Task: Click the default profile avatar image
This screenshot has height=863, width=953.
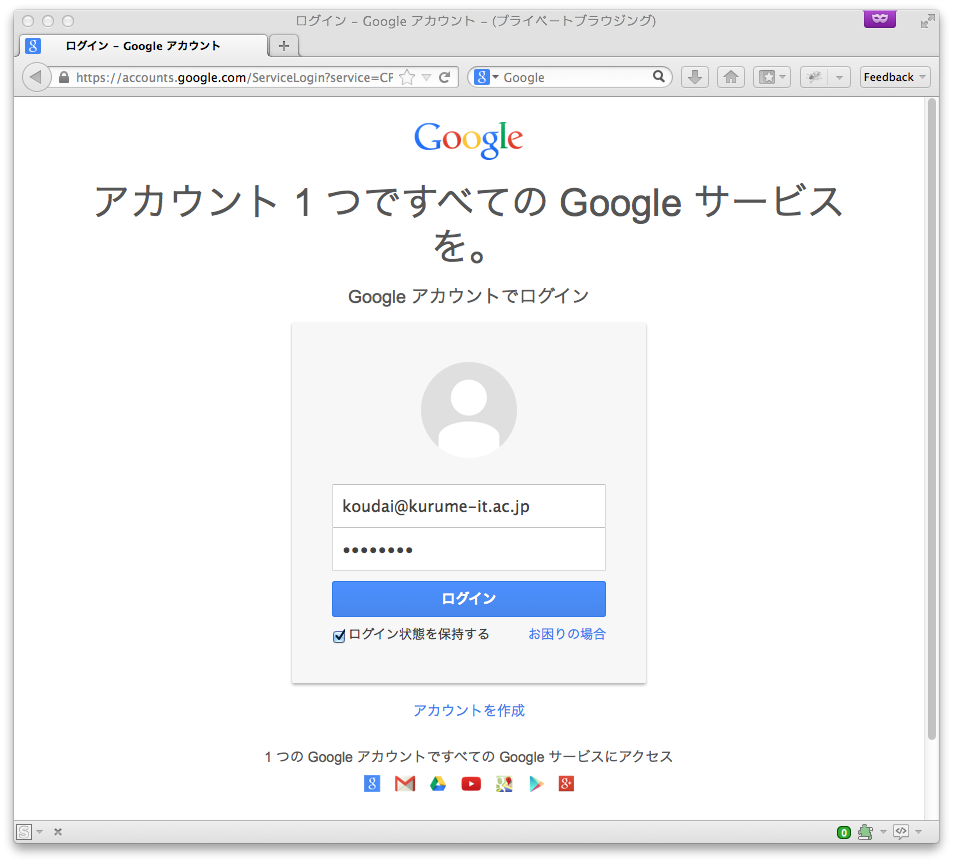Action: (469, 410)
